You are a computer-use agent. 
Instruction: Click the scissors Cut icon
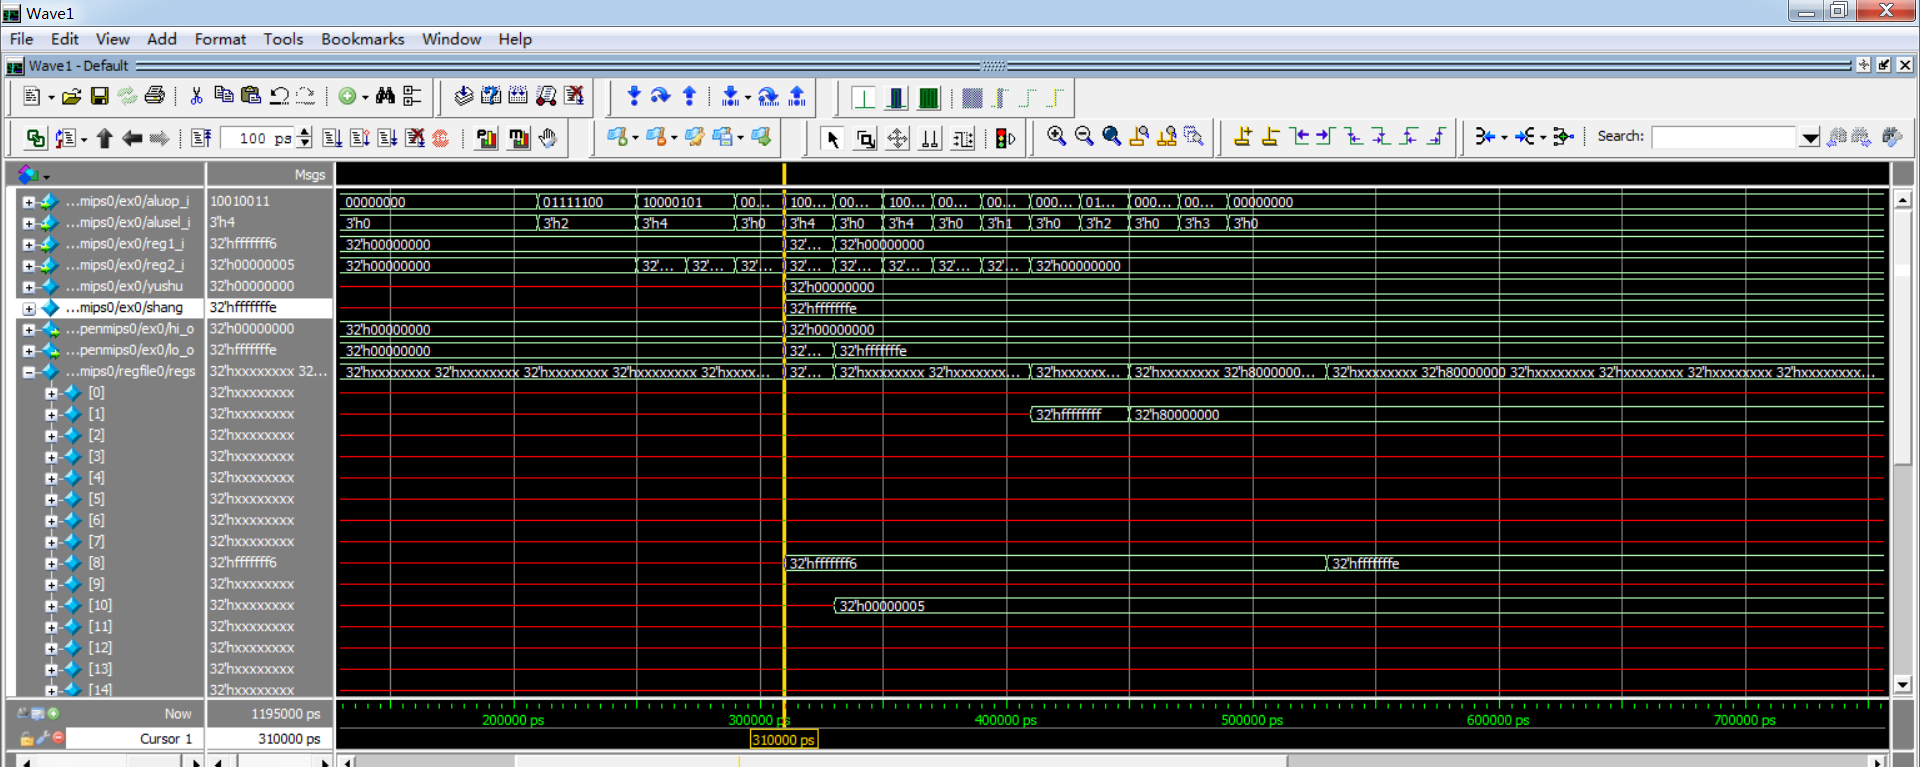(x=196, y=96)
